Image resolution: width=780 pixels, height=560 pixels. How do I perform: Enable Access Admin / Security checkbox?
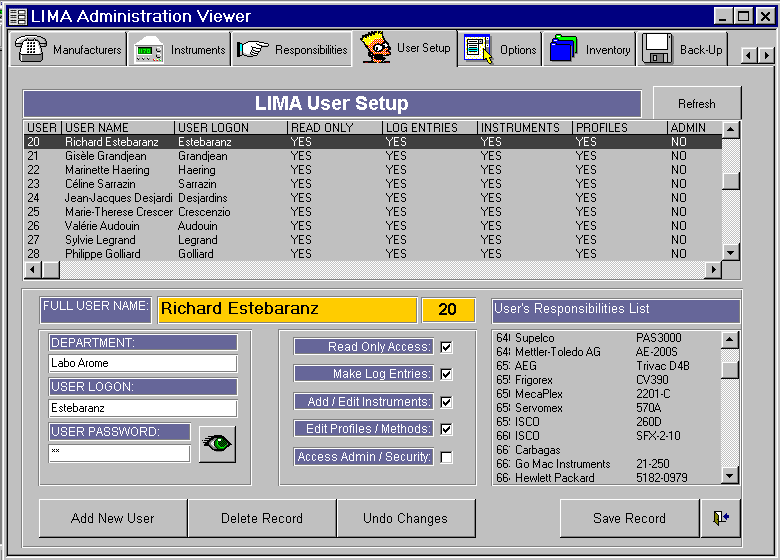coord(446,457)
